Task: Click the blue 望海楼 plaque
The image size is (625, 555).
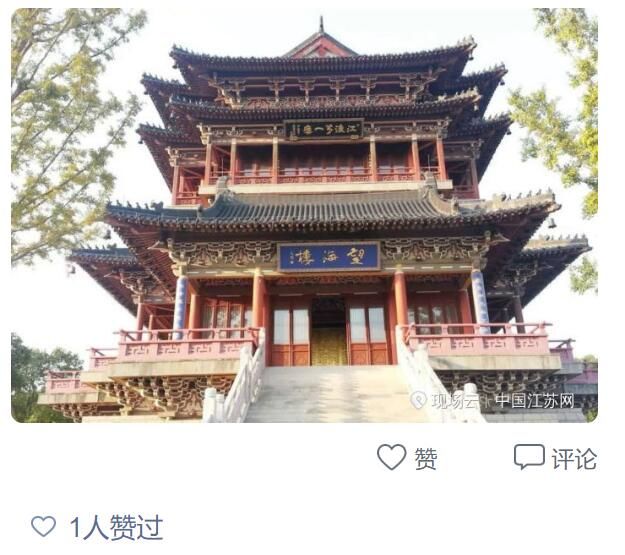Action: pos(329,257)
